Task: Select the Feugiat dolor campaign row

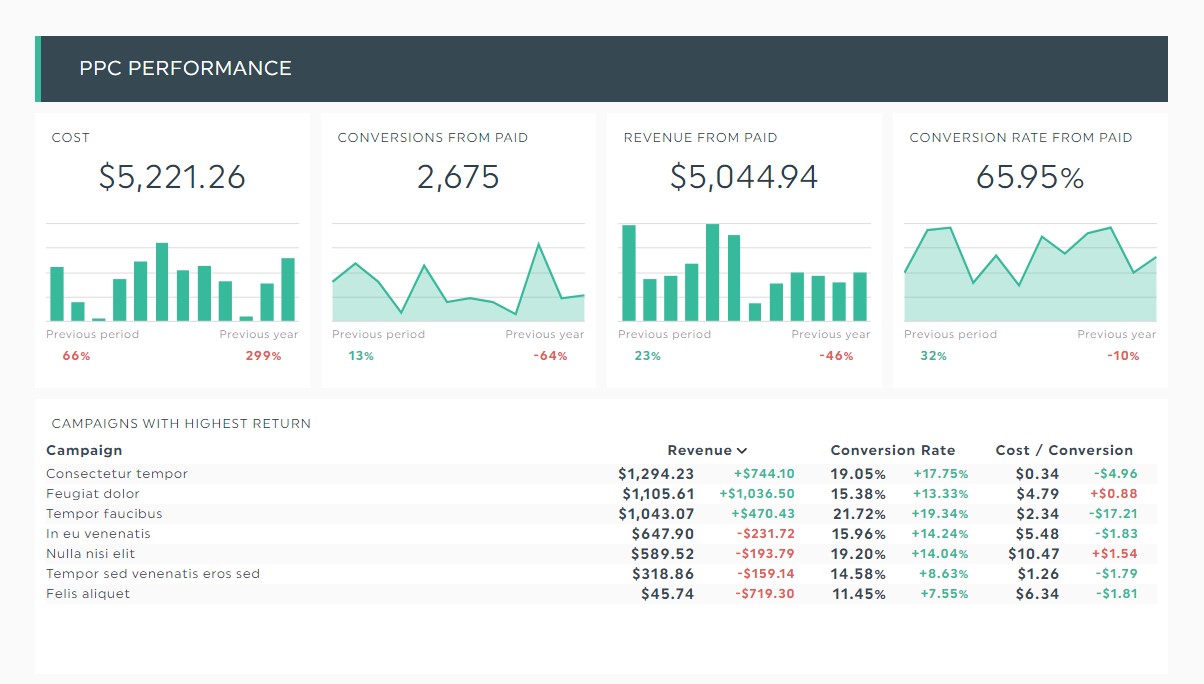Action: (x=601, y=494)
